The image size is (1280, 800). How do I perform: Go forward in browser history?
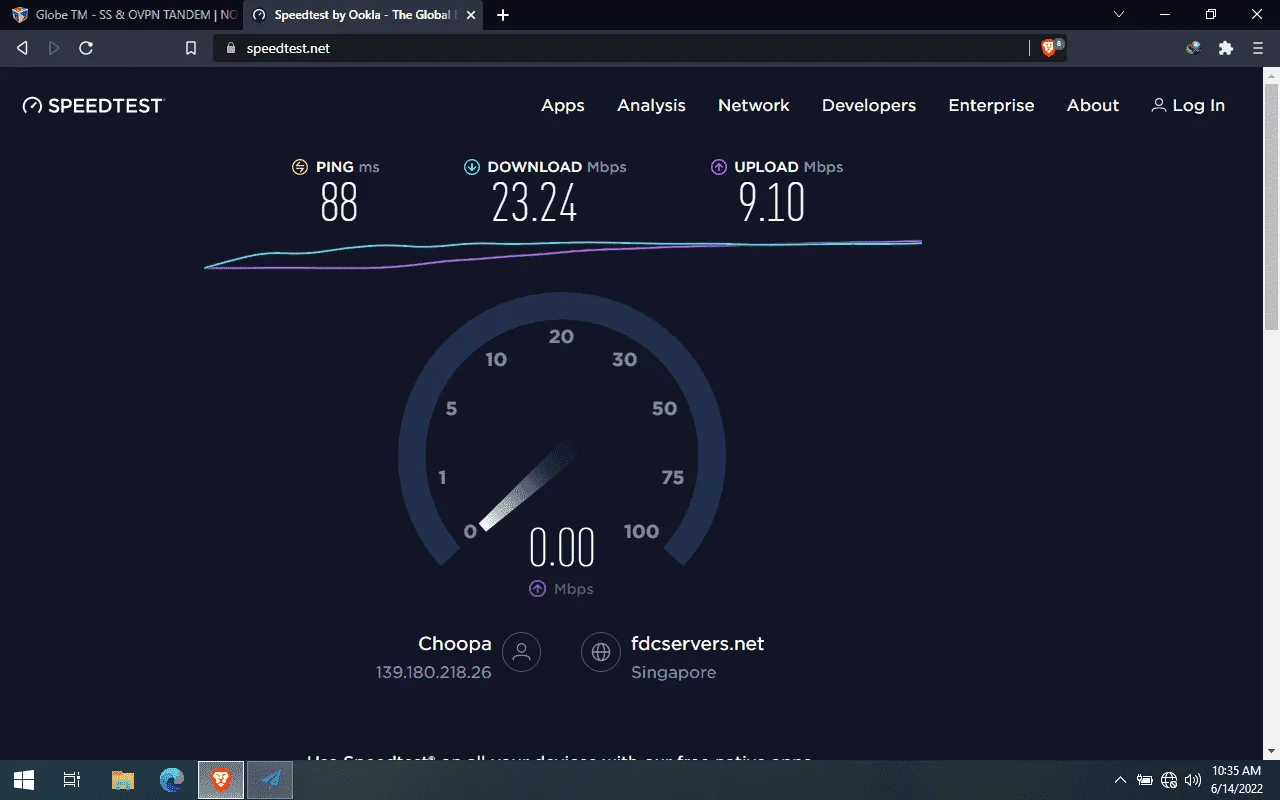pos(54,48)
